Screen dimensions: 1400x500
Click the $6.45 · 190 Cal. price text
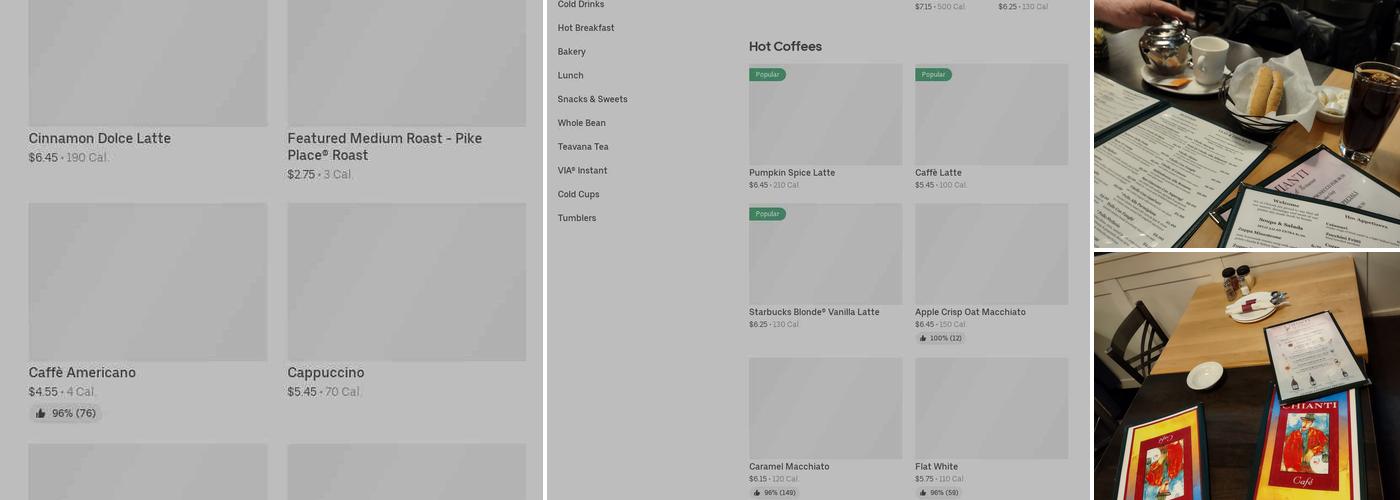point(69,158)
